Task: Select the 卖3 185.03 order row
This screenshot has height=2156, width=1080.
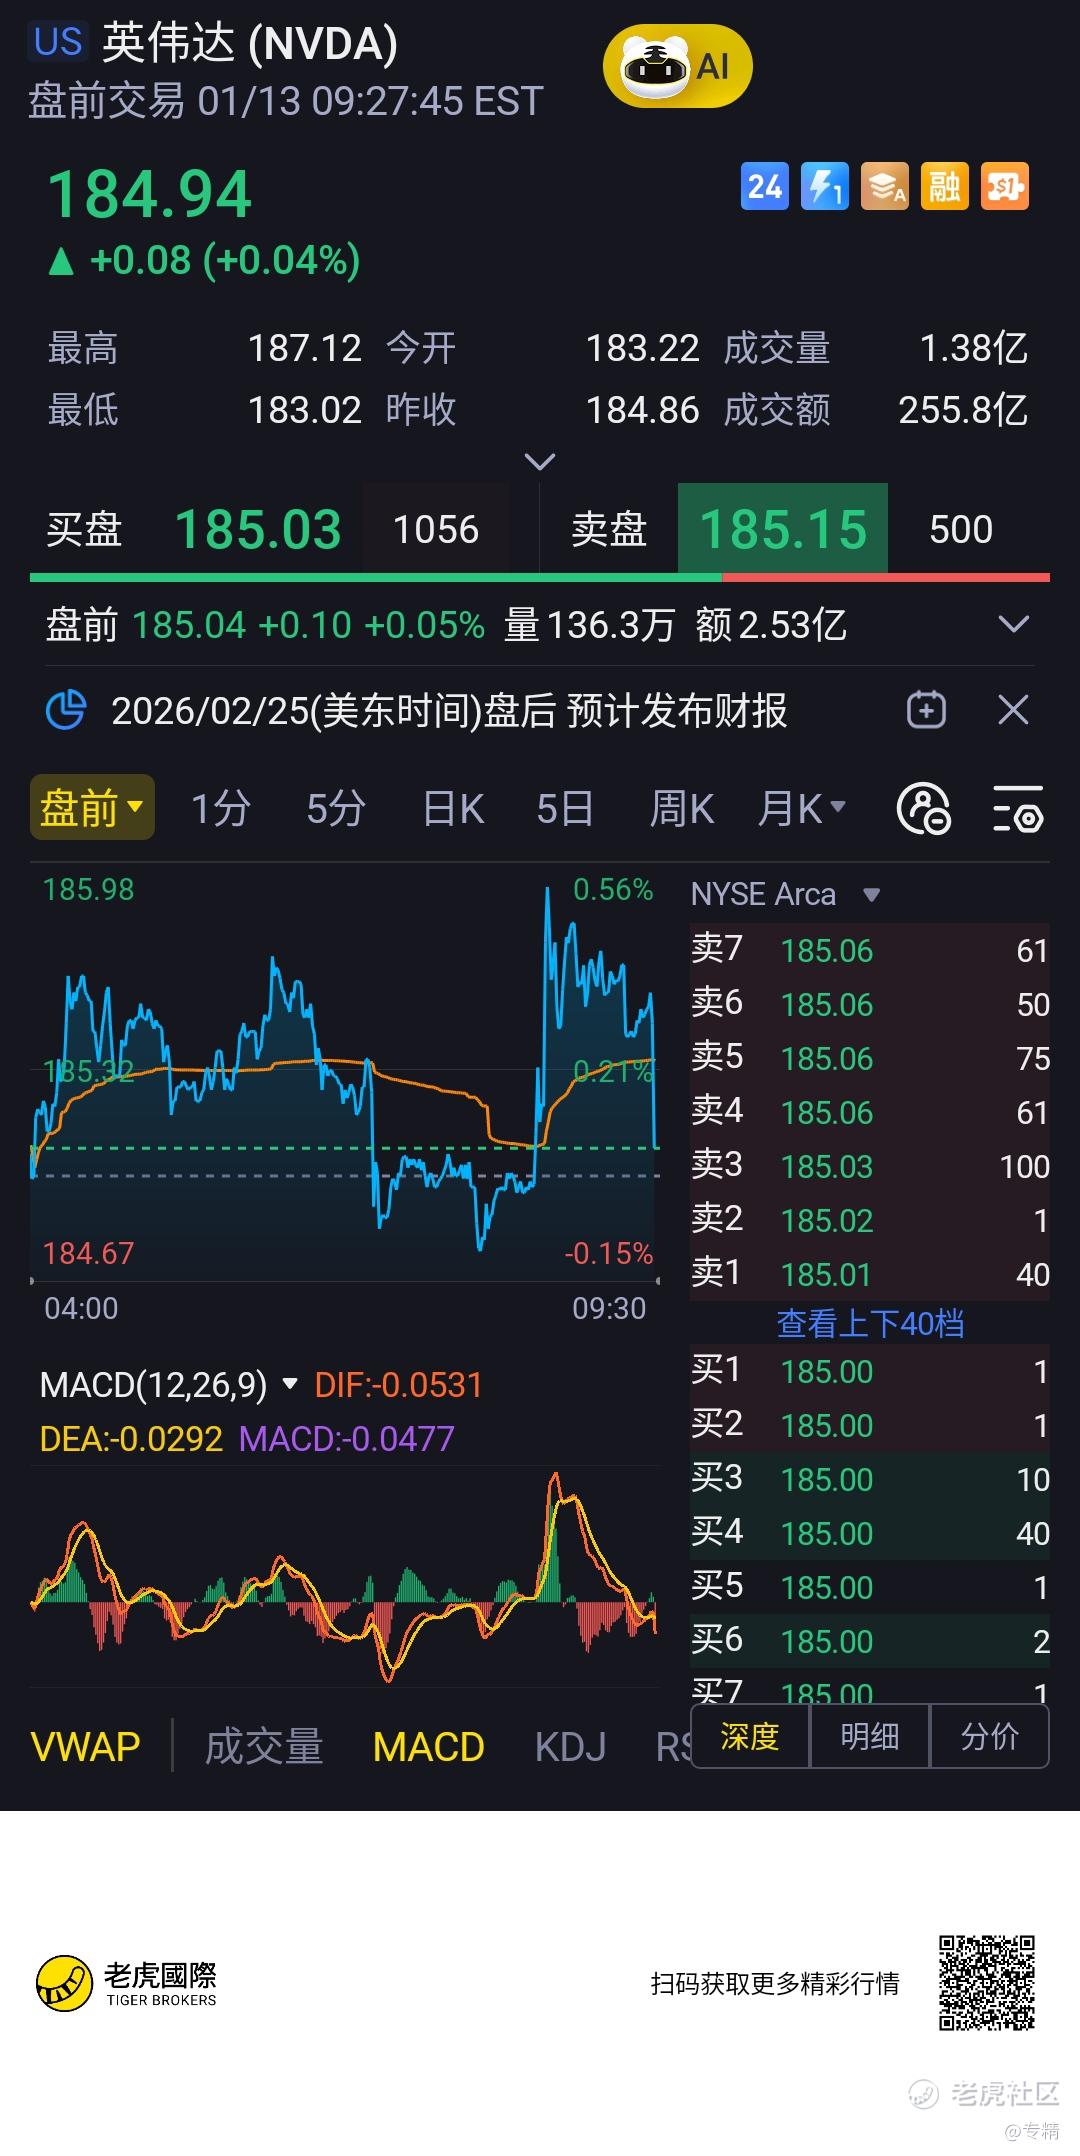Action: coord(870,1166)
